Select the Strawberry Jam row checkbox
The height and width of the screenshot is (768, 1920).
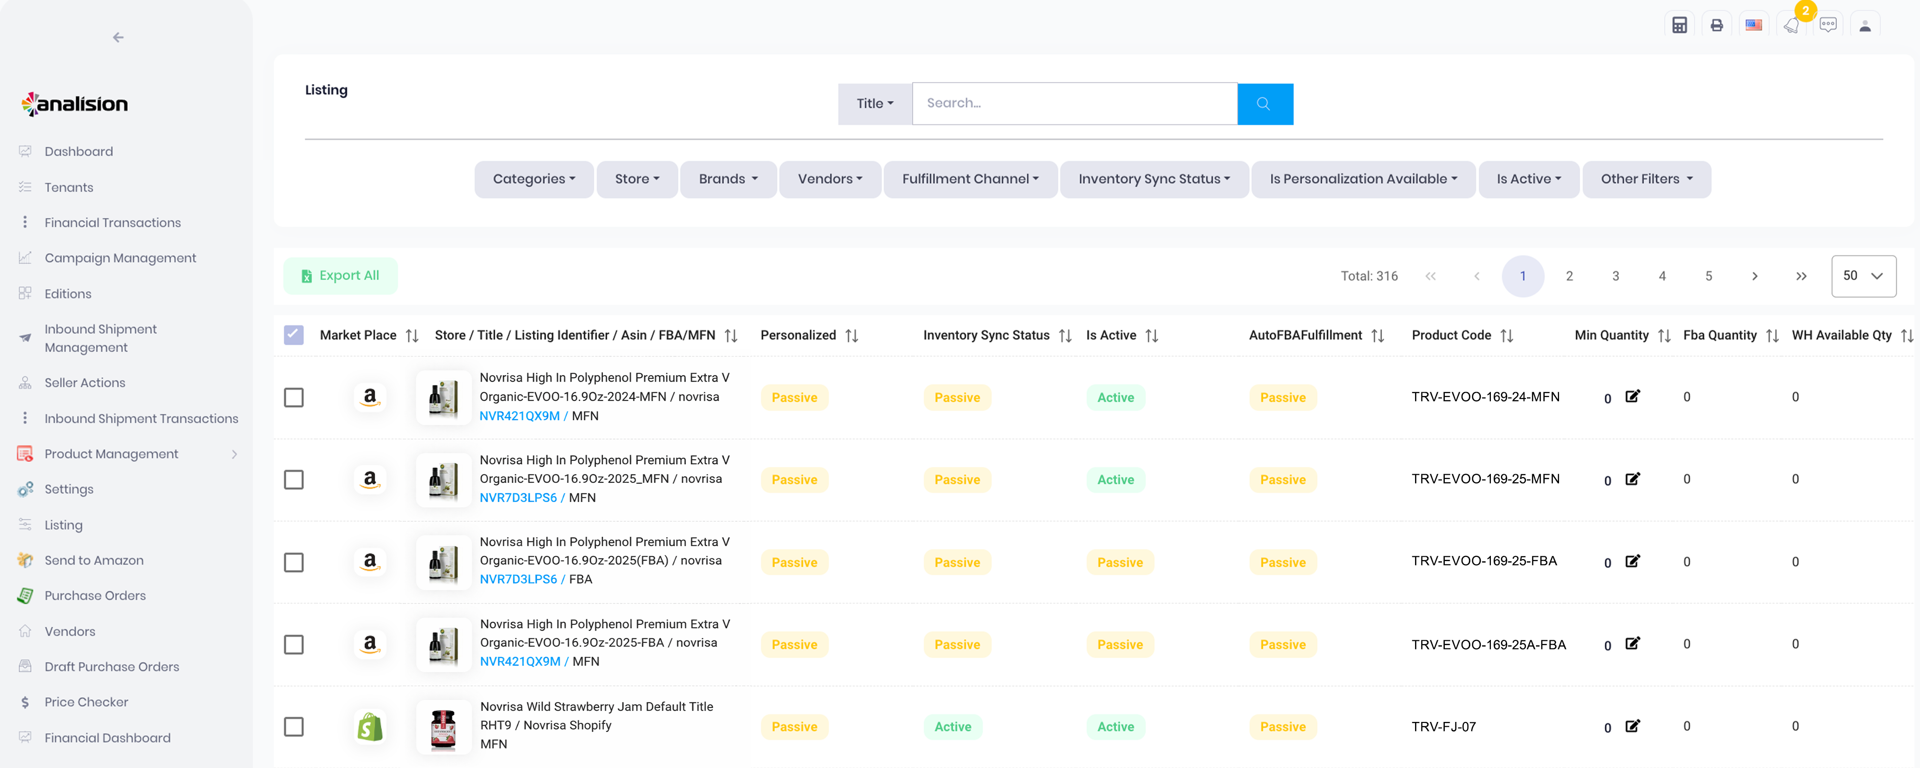click(294, 727)
